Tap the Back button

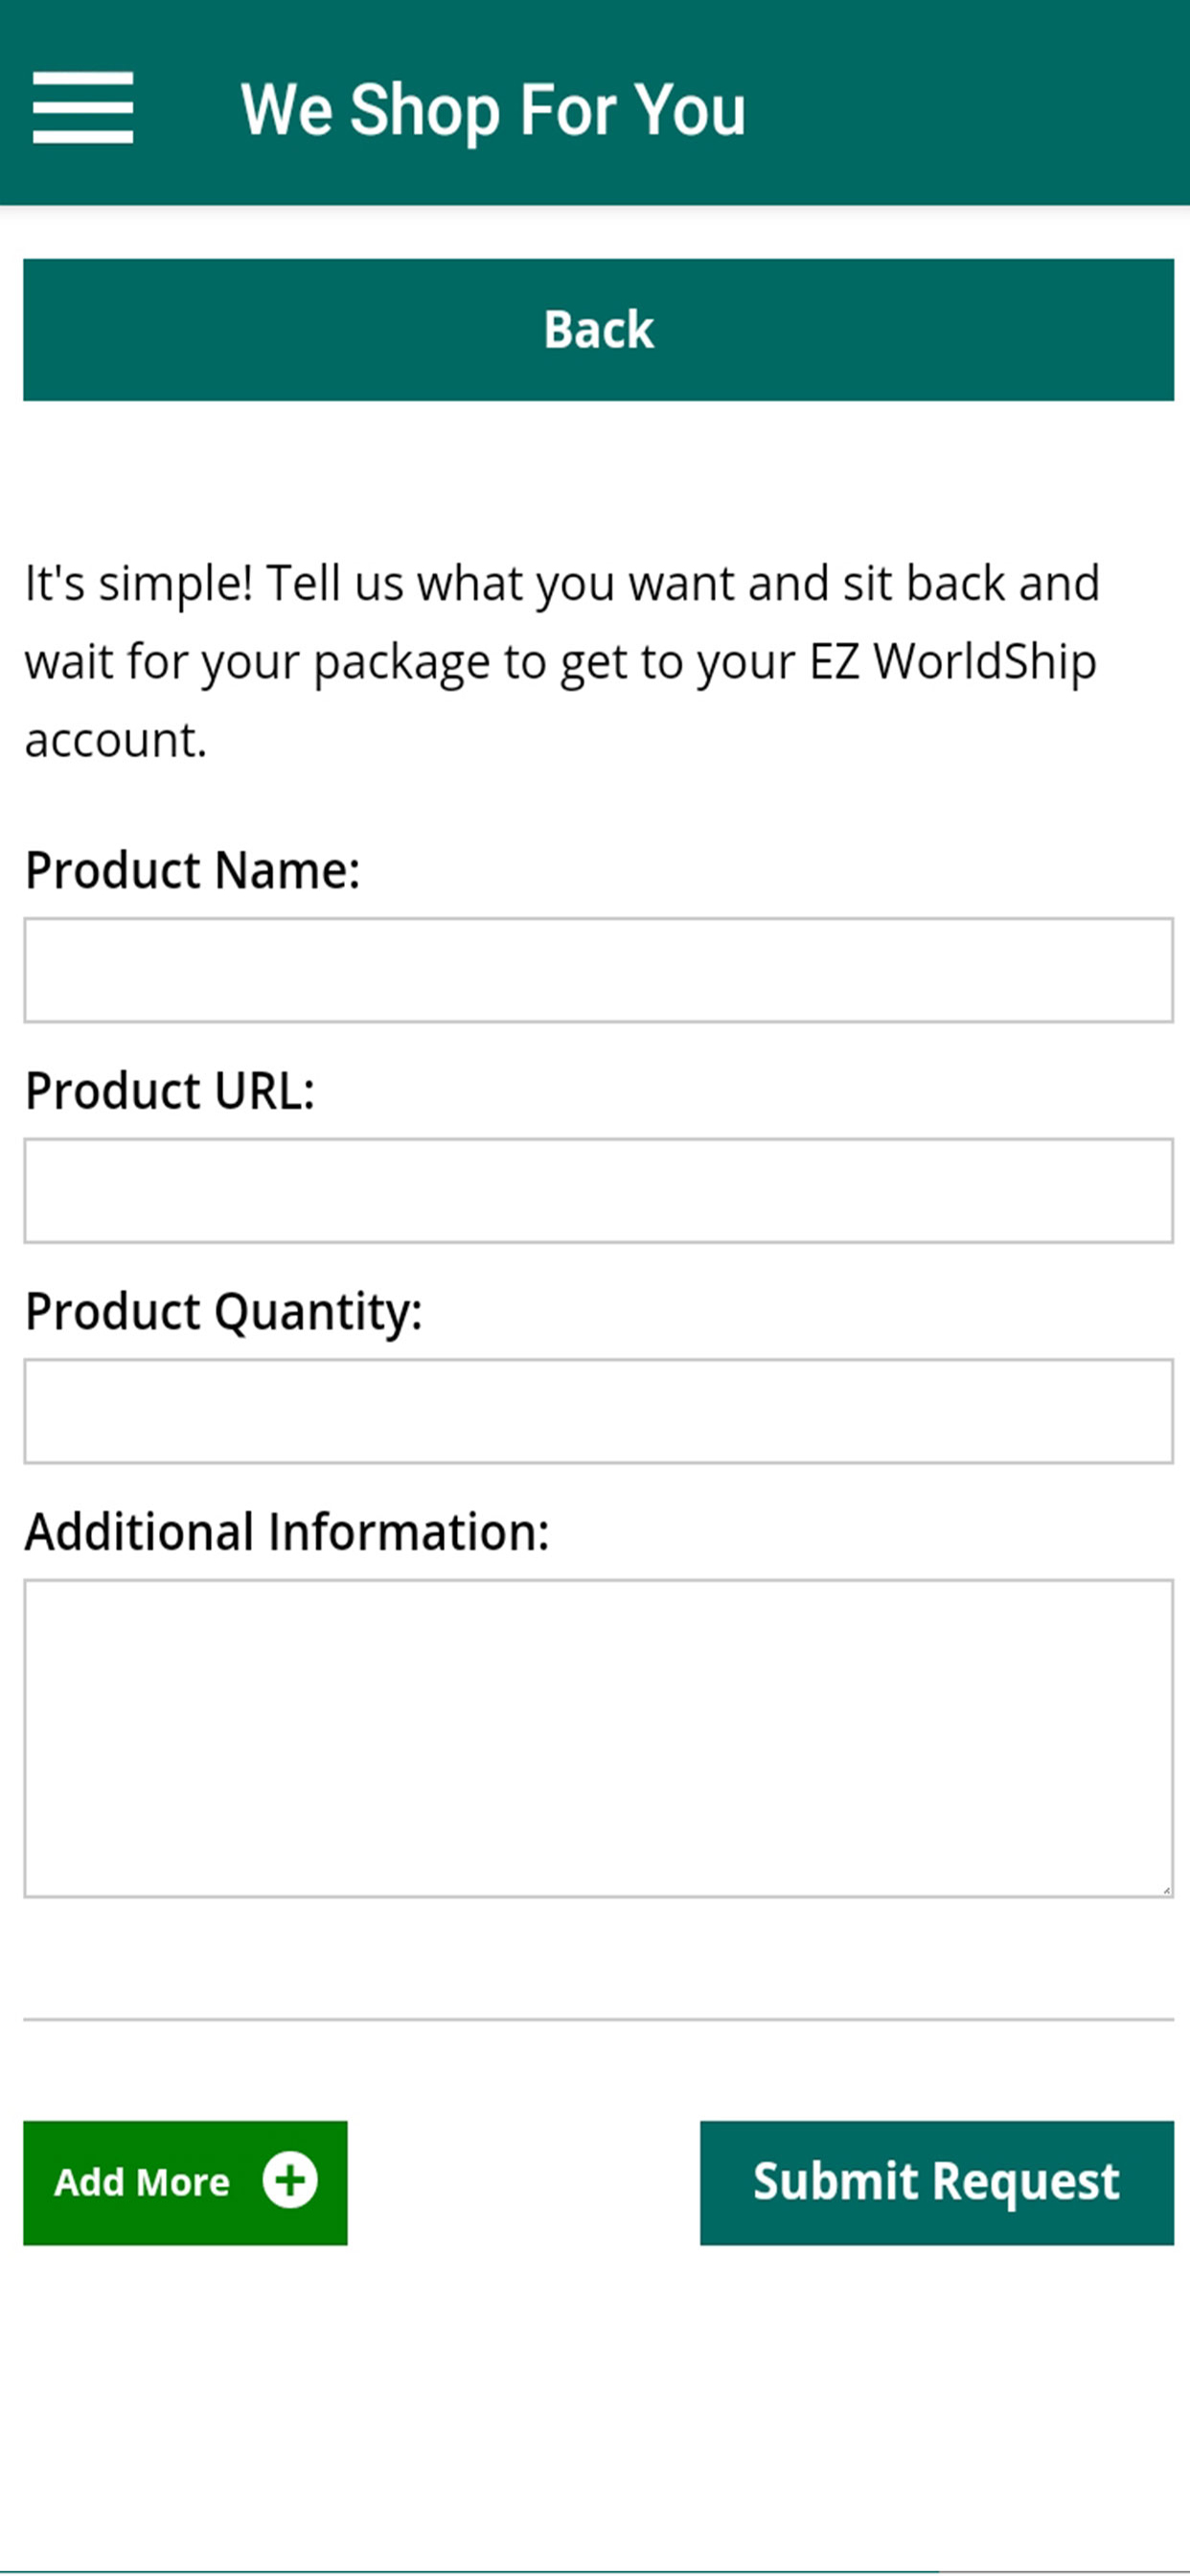tap(598, 330)
